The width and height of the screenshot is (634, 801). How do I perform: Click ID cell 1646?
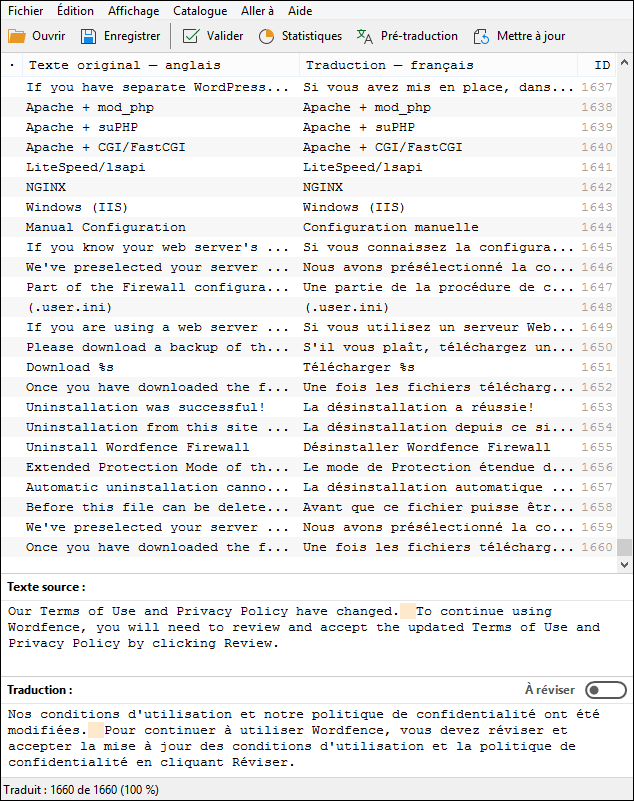coord(597,267)
